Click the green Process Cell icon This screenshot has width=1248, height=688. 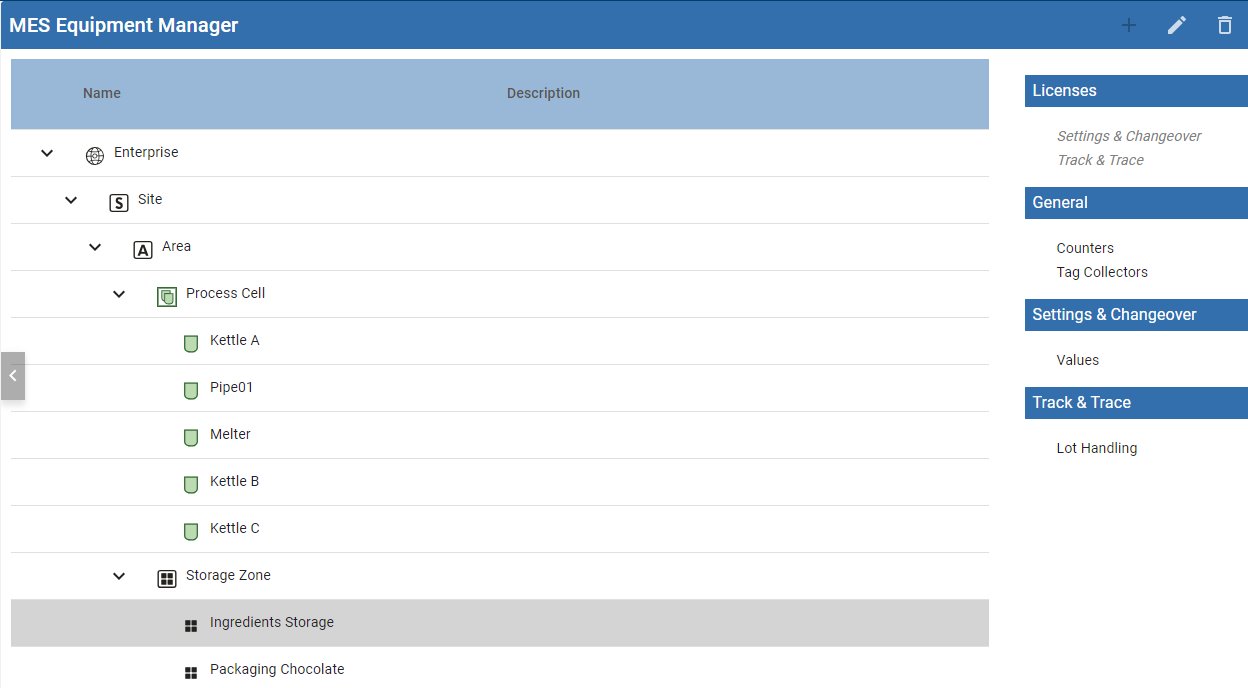click(167, 296)
